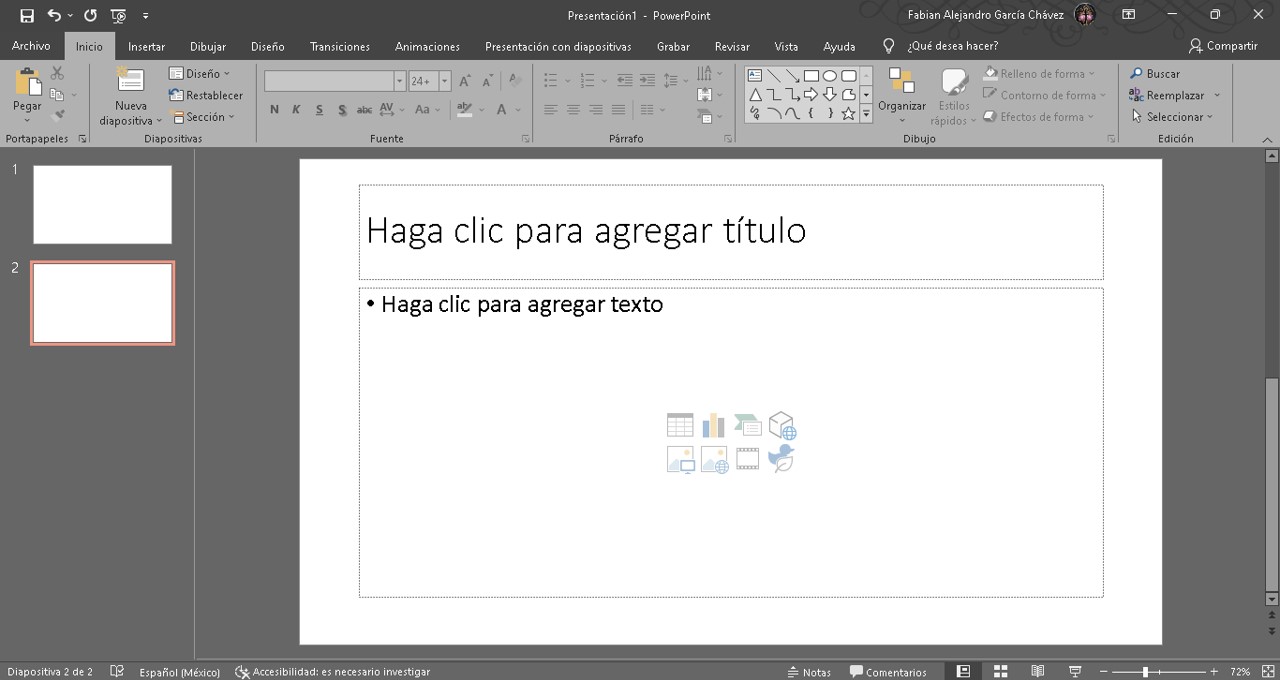Click the save icon in title bar
This screenshot has width=1280, height=680.
coord(27,16)
